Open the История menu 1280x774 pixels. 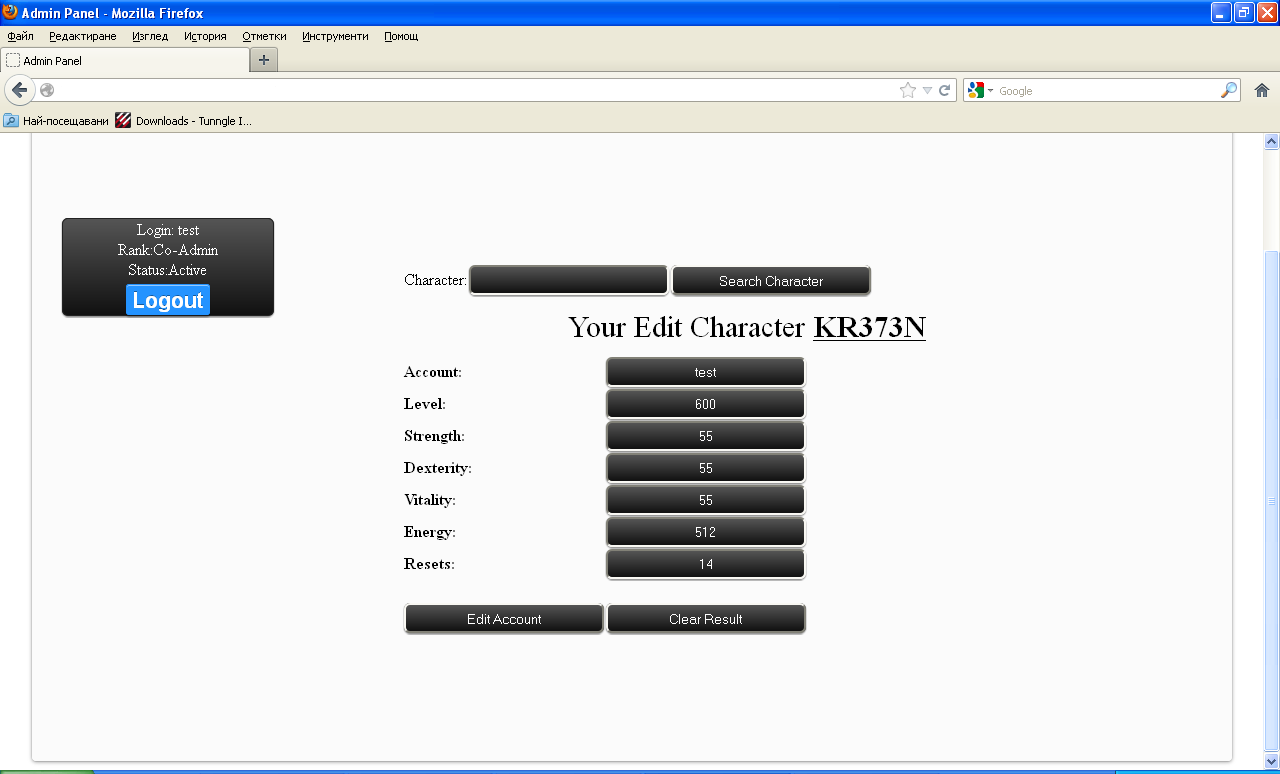(x=205, y=36)
